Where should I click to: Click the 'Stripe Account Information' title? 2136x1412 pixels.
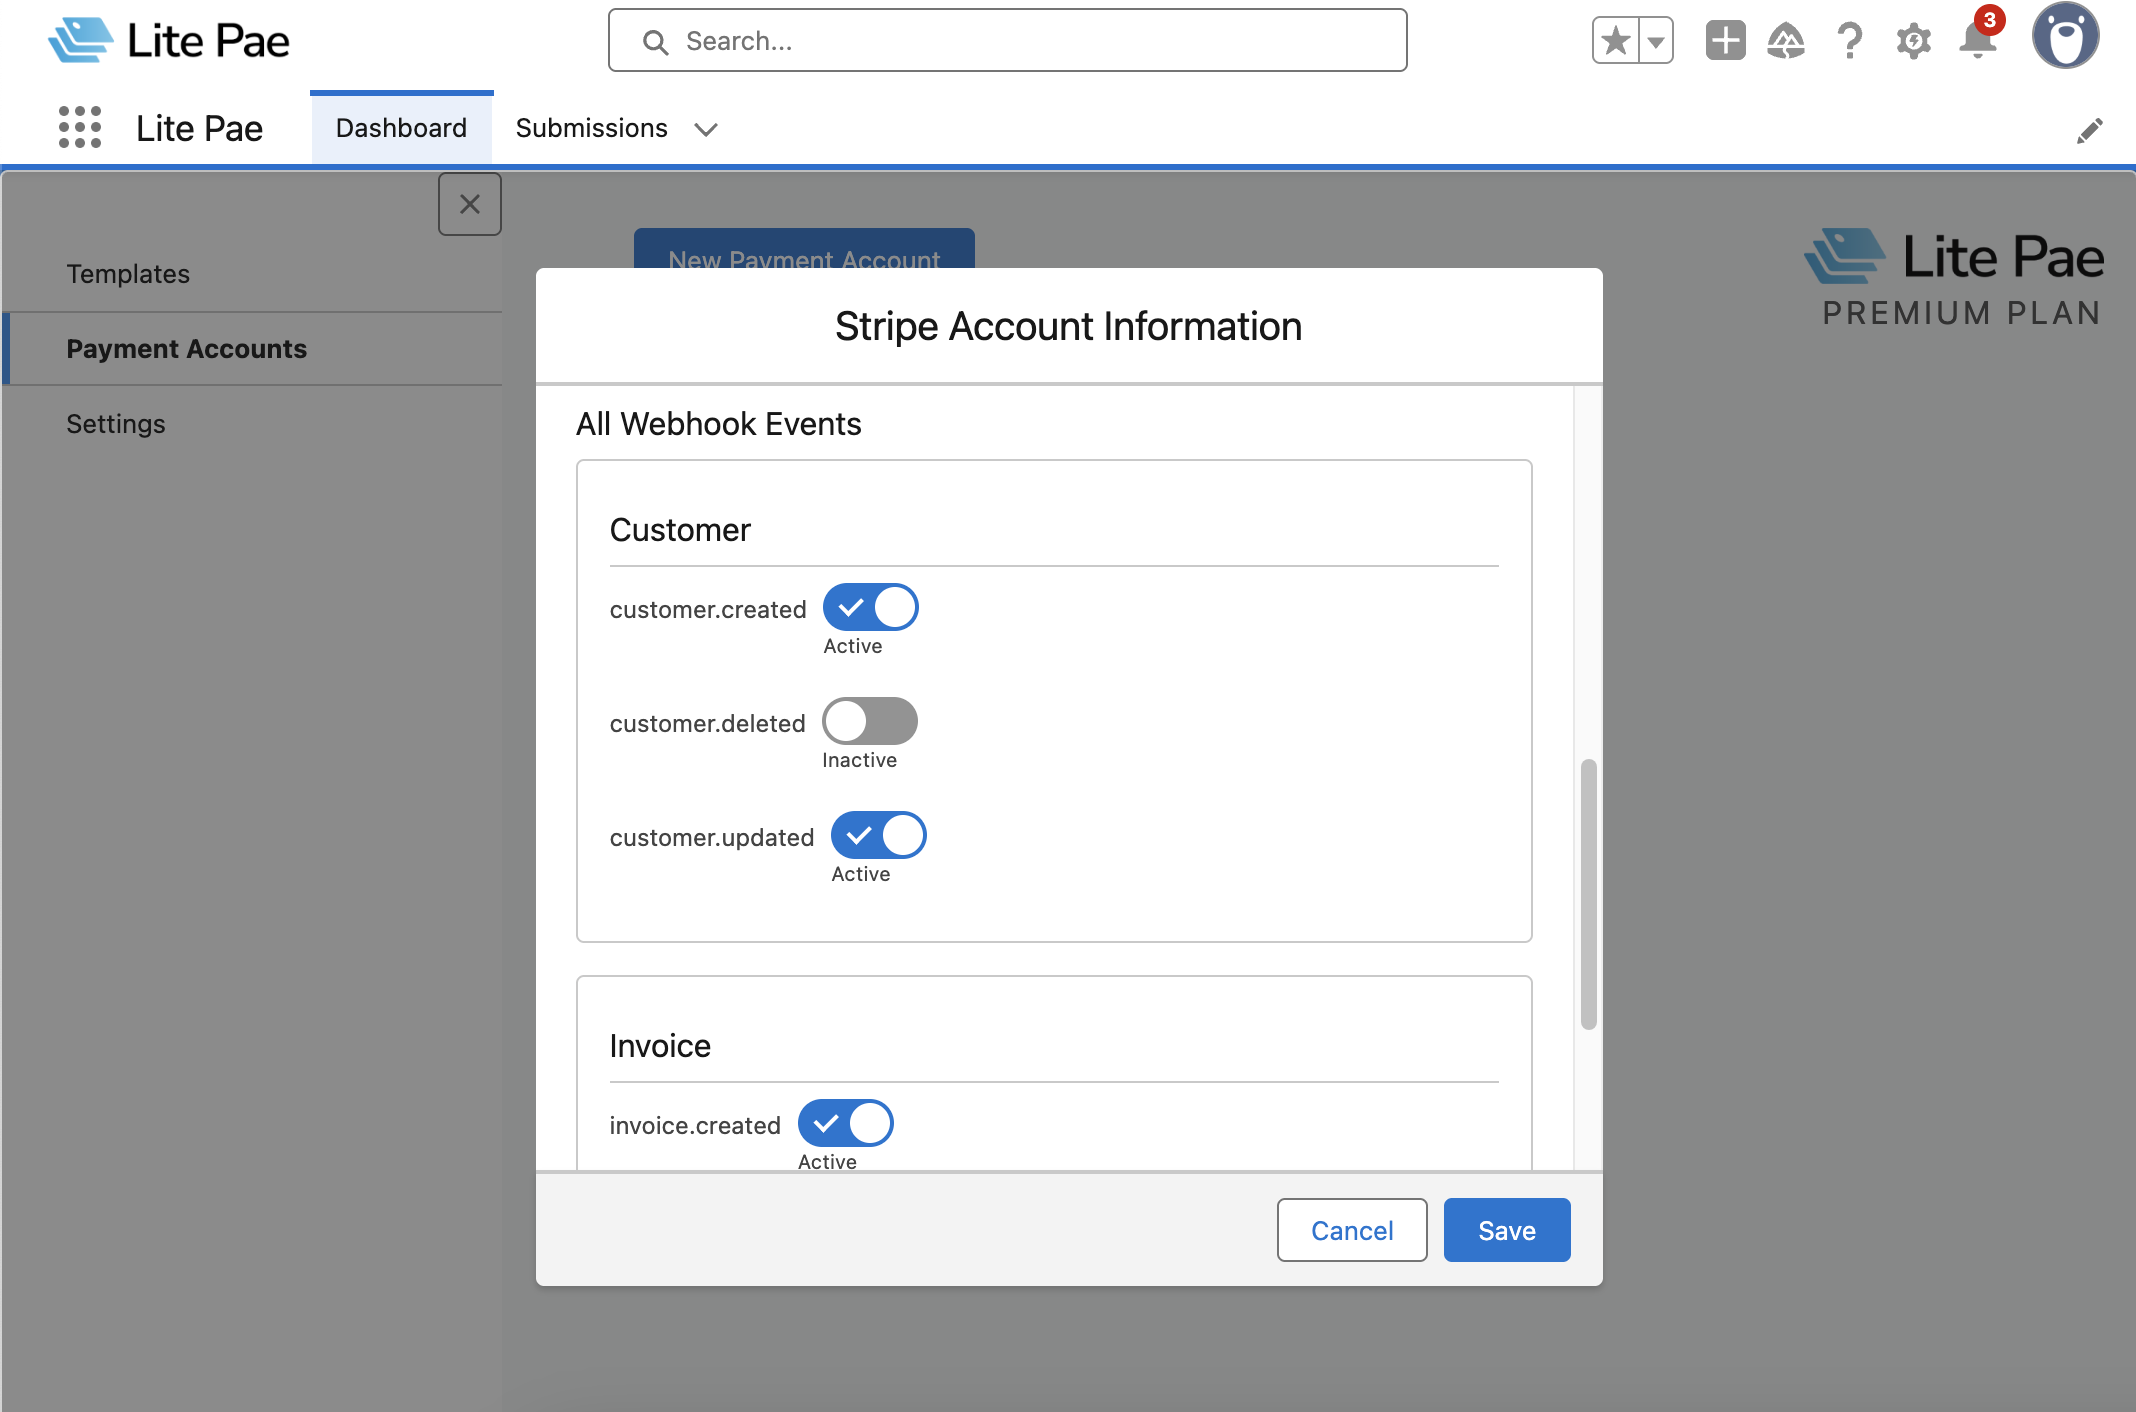click(1068, 326)
